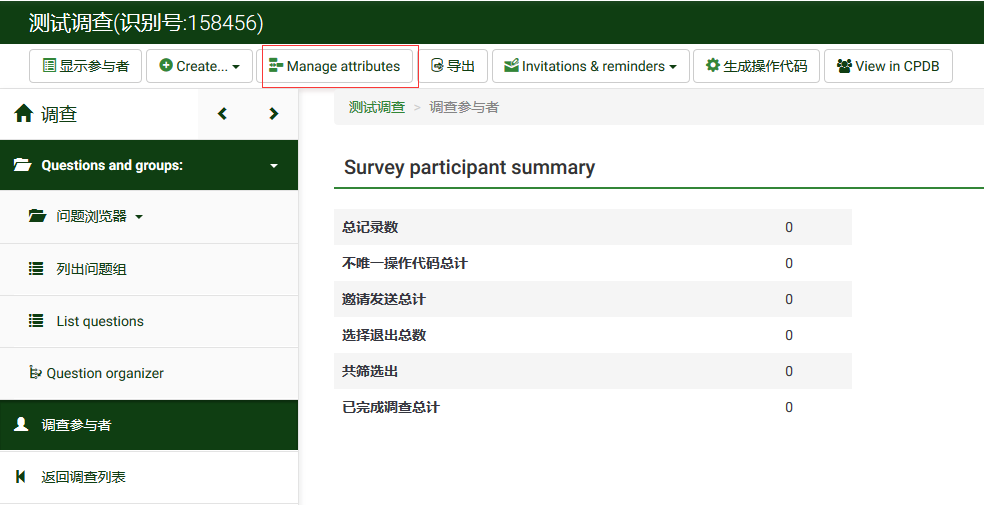Click the left arrow in sidebar header

223,114
